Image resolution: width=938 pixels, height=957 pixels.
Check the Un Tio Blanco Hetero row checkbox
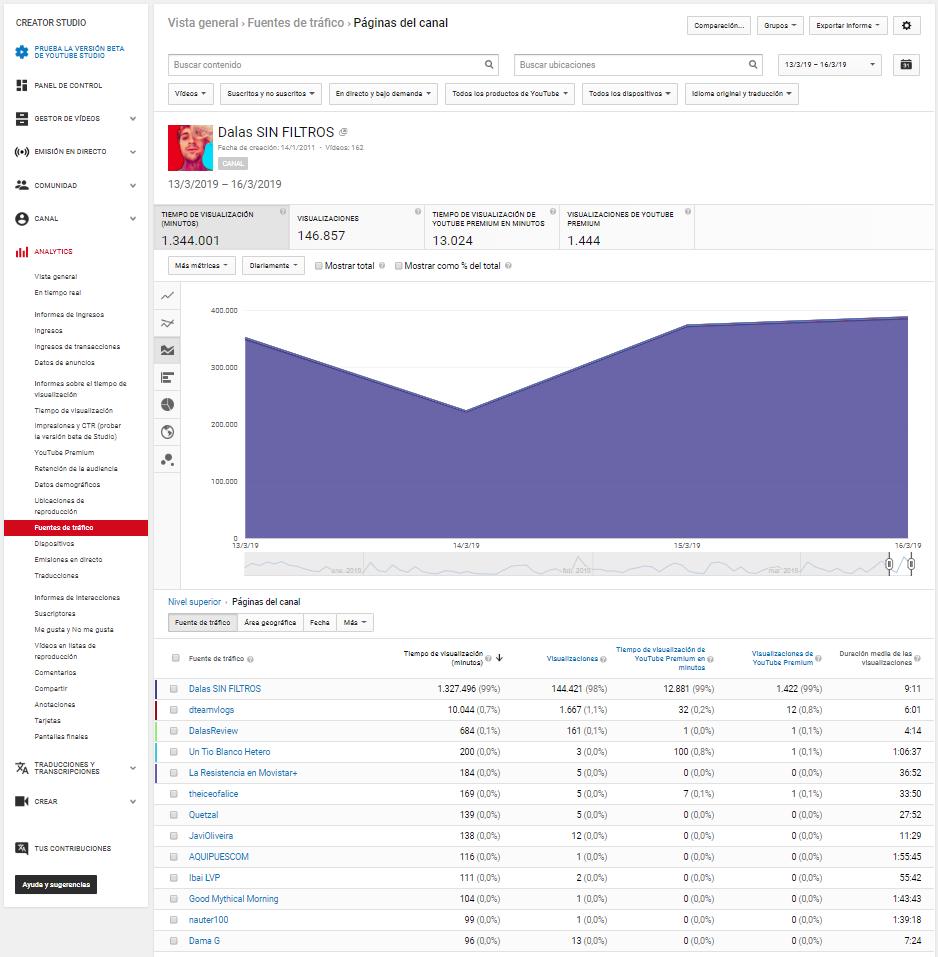(x=174, y=752)
